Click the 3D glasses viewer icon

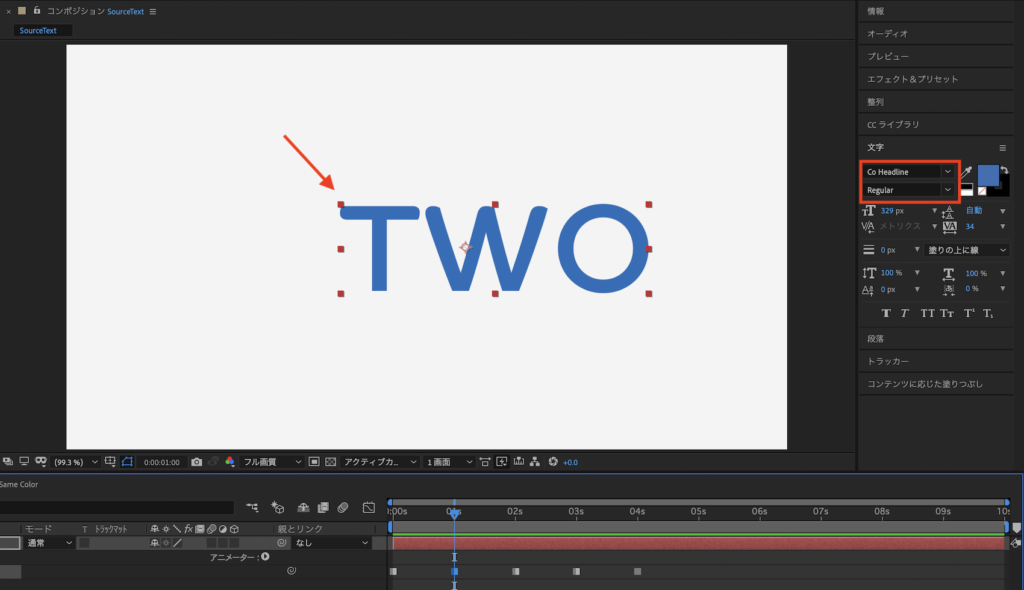pos(40,461)
